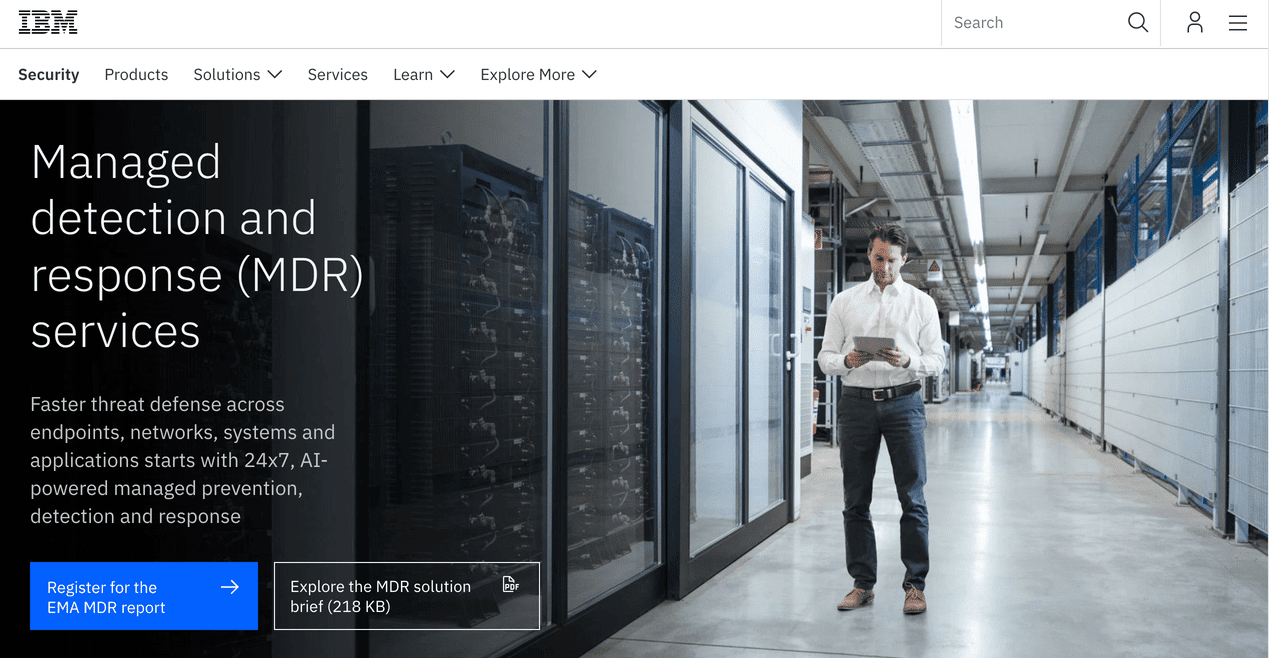The width and height of the screenshot is (1269, 658).
Task: Click the search magnifier icon
Action: (x=1138, y=21)
